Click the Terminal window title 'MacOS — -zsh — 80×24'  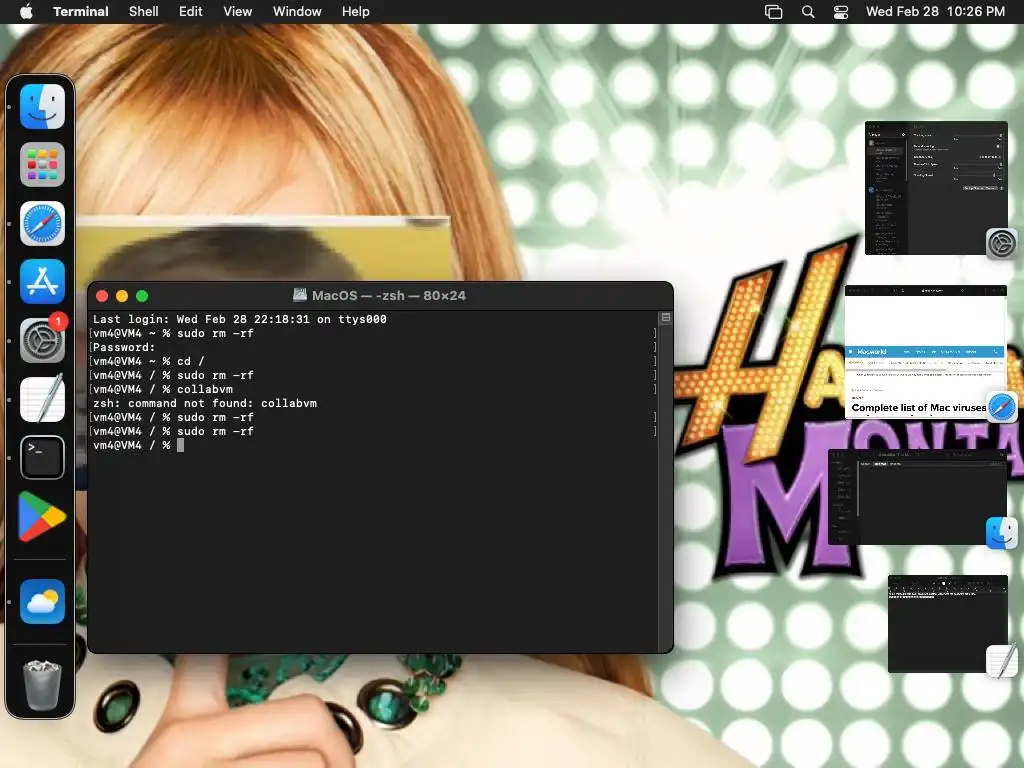389,295
